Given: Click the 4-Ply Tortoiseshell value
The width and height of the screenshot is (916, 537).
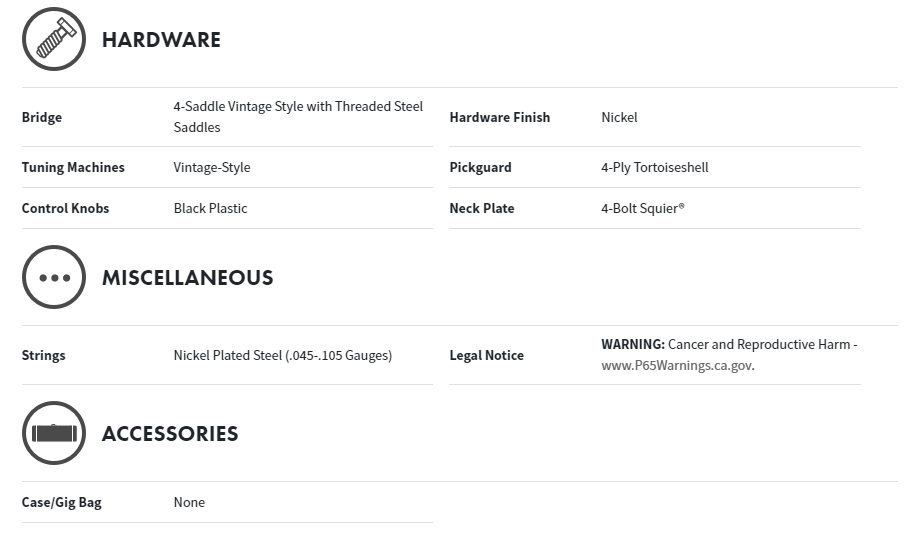Looking at the screenshot, I should pyautogui.click(x=654, y=167).
